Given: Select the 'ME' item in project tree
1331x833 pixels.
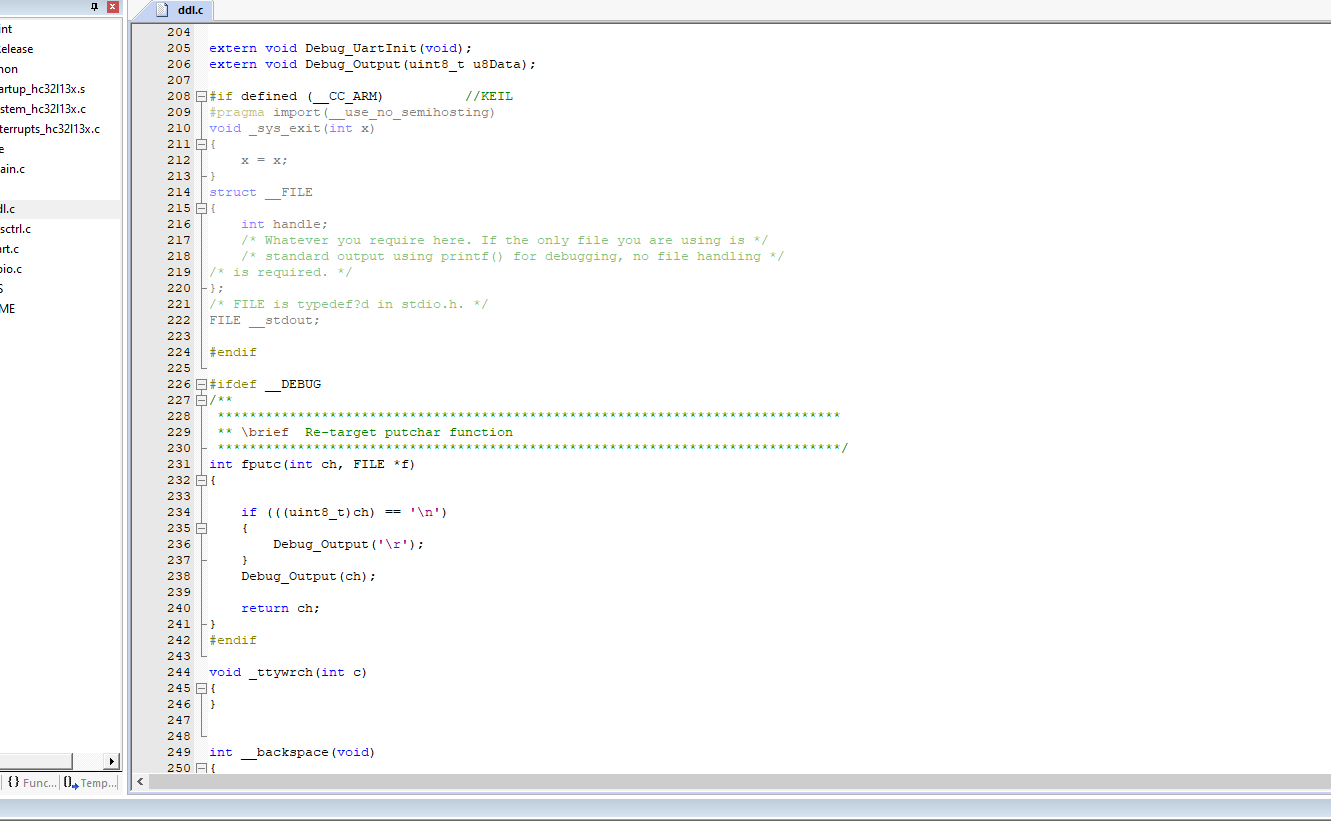Looking at the screenshot, I should pos(8,309).
